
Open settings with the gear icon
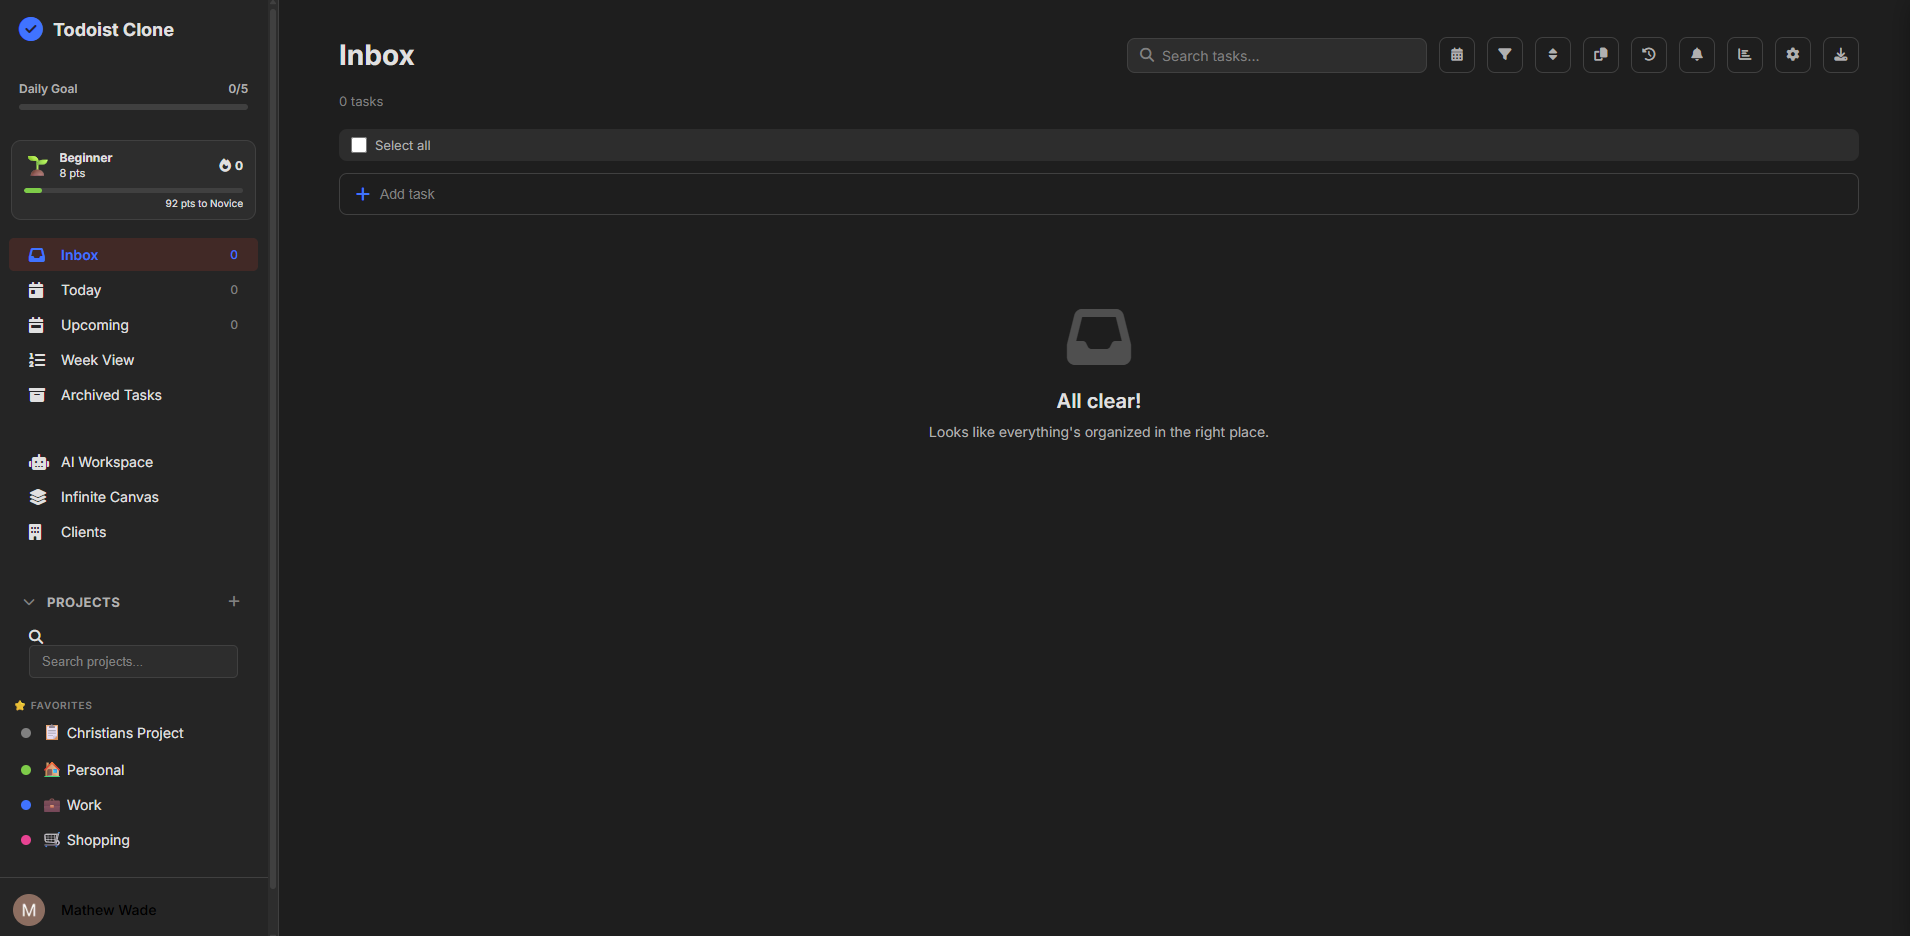click(1792, 55)
